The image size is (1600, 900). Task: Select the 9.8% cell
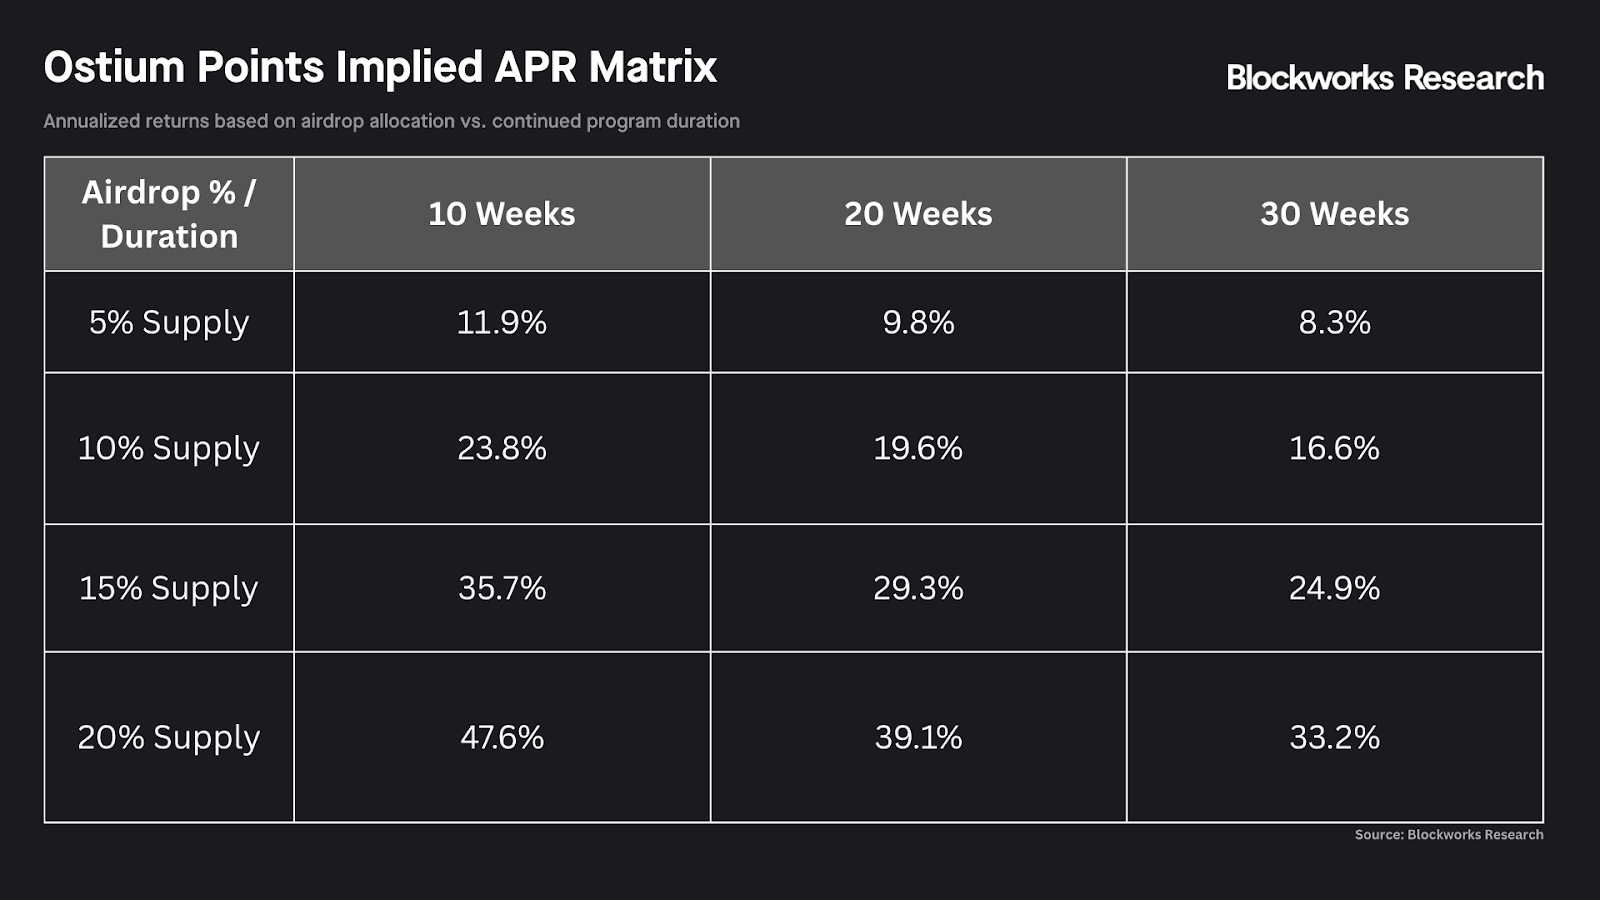[918, 322]
